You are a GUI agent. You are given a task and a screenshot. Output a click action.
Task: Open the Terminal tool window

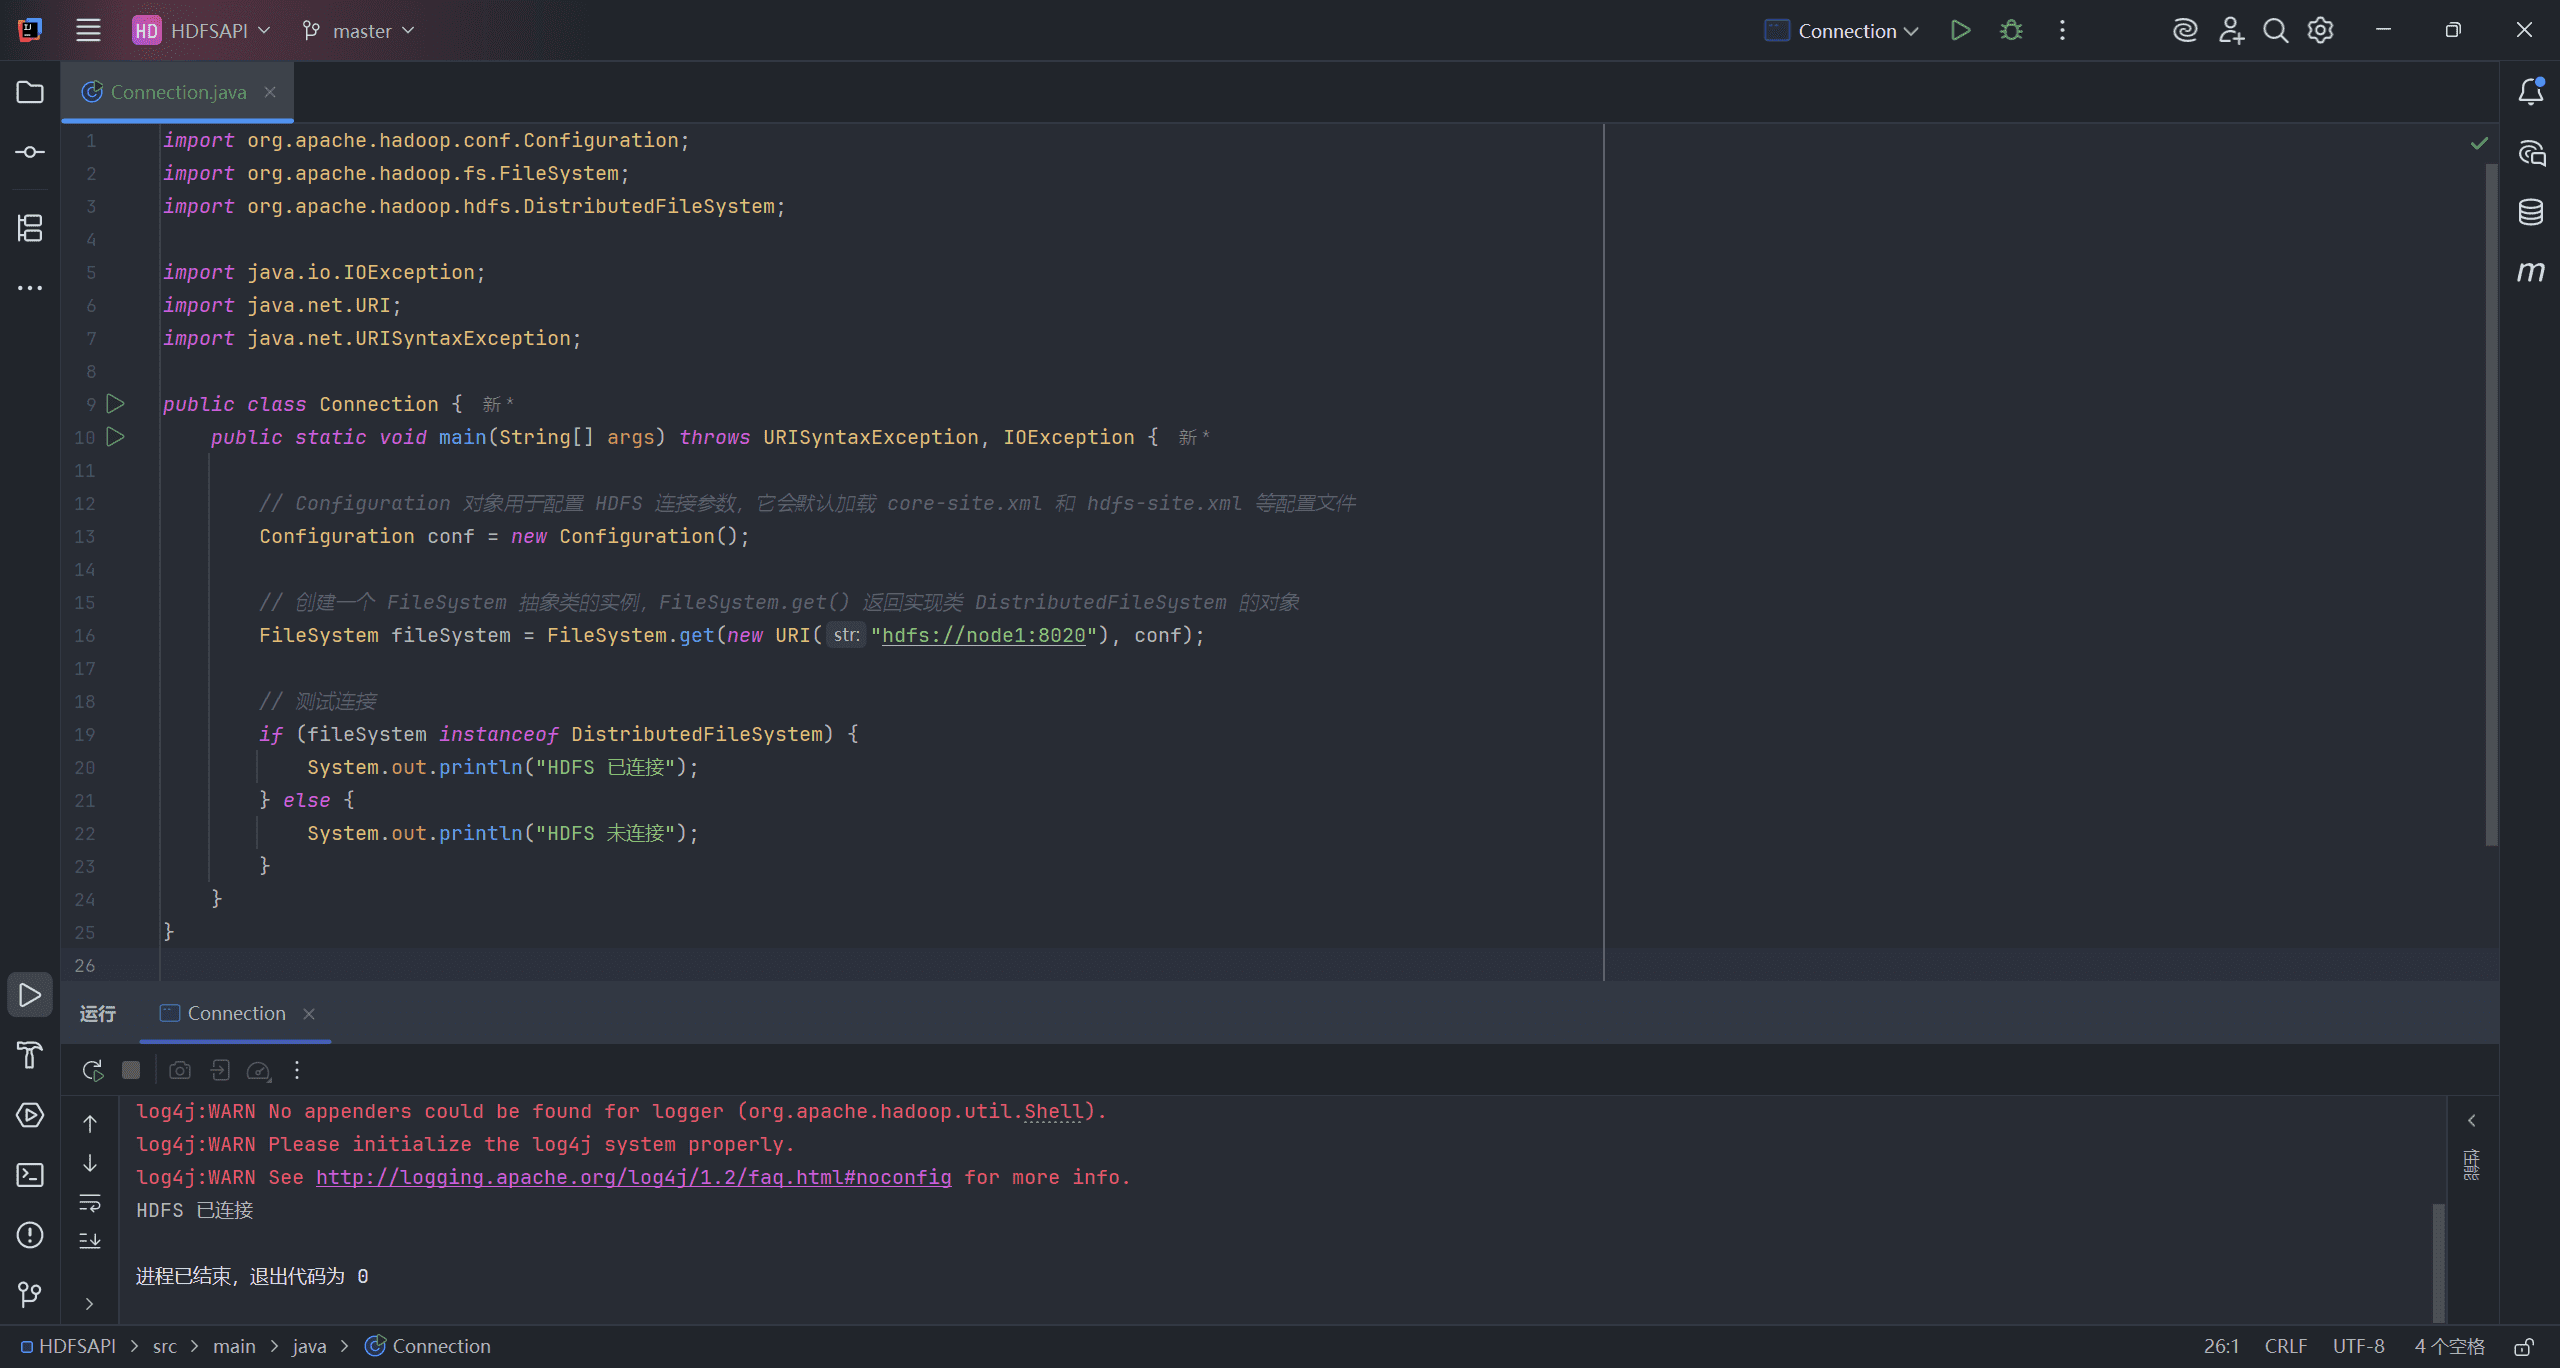pyautogui.click(x=30, y=1175)
